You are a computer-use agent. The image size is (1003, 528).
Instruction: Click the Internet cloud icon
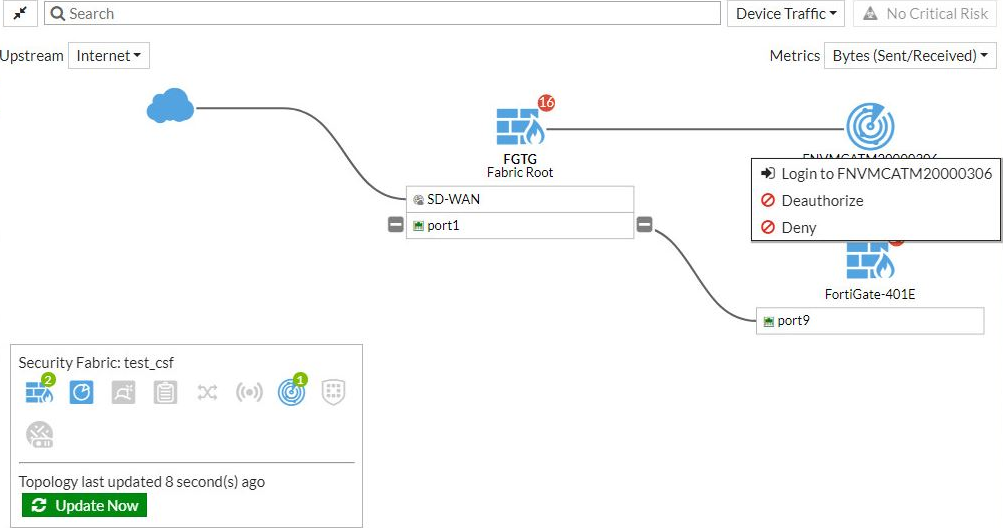[170, 106]
